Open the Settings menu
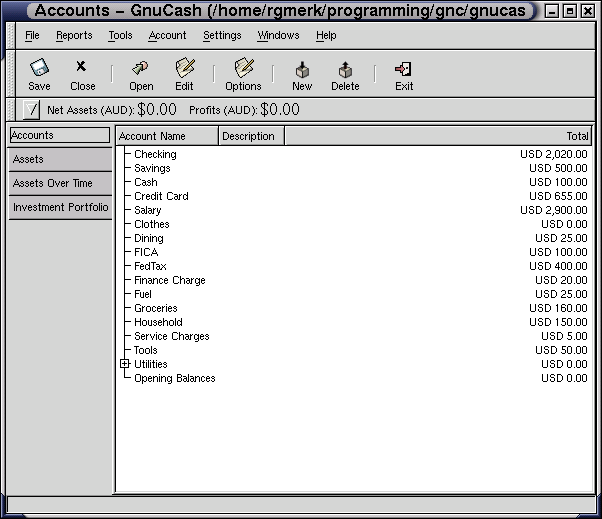 pos(222,35)
